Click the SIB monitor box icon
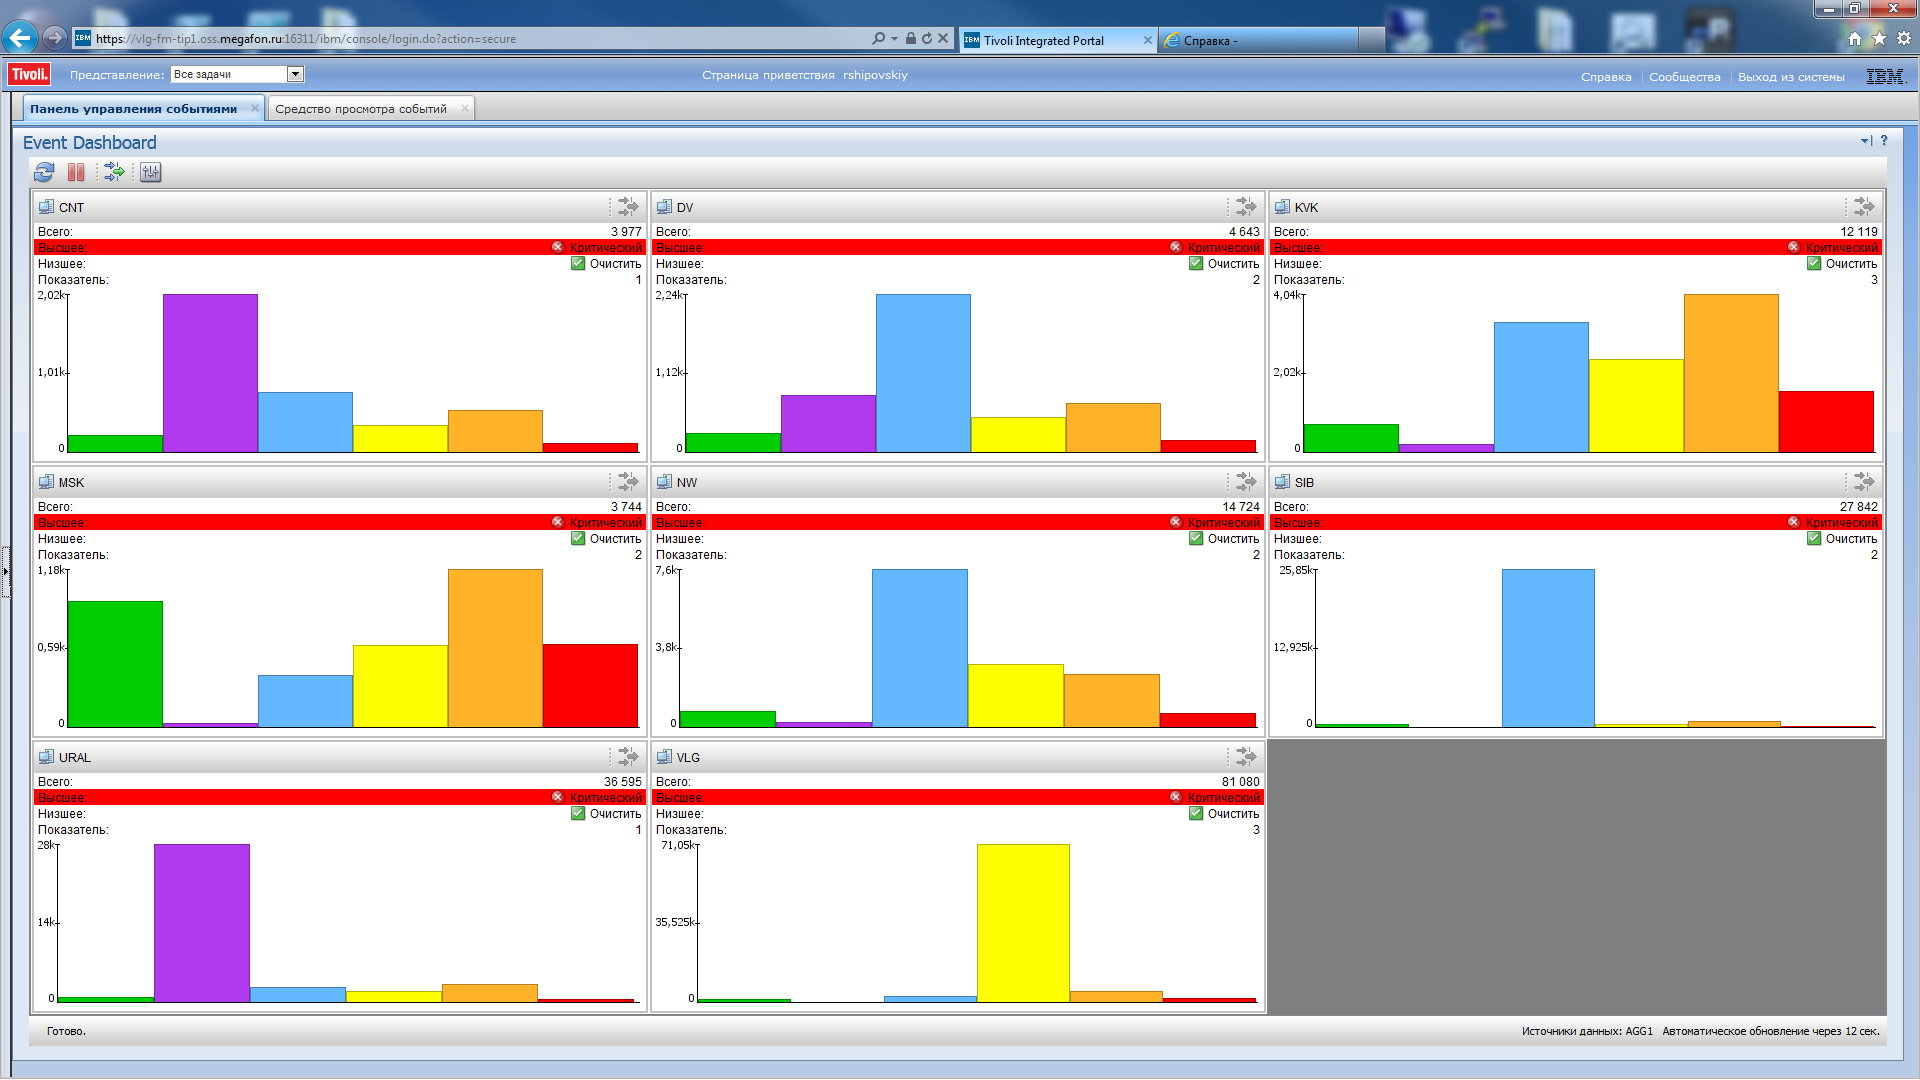The height and width of the screenshot is (1080, 1920). (x=1282, y=482)
